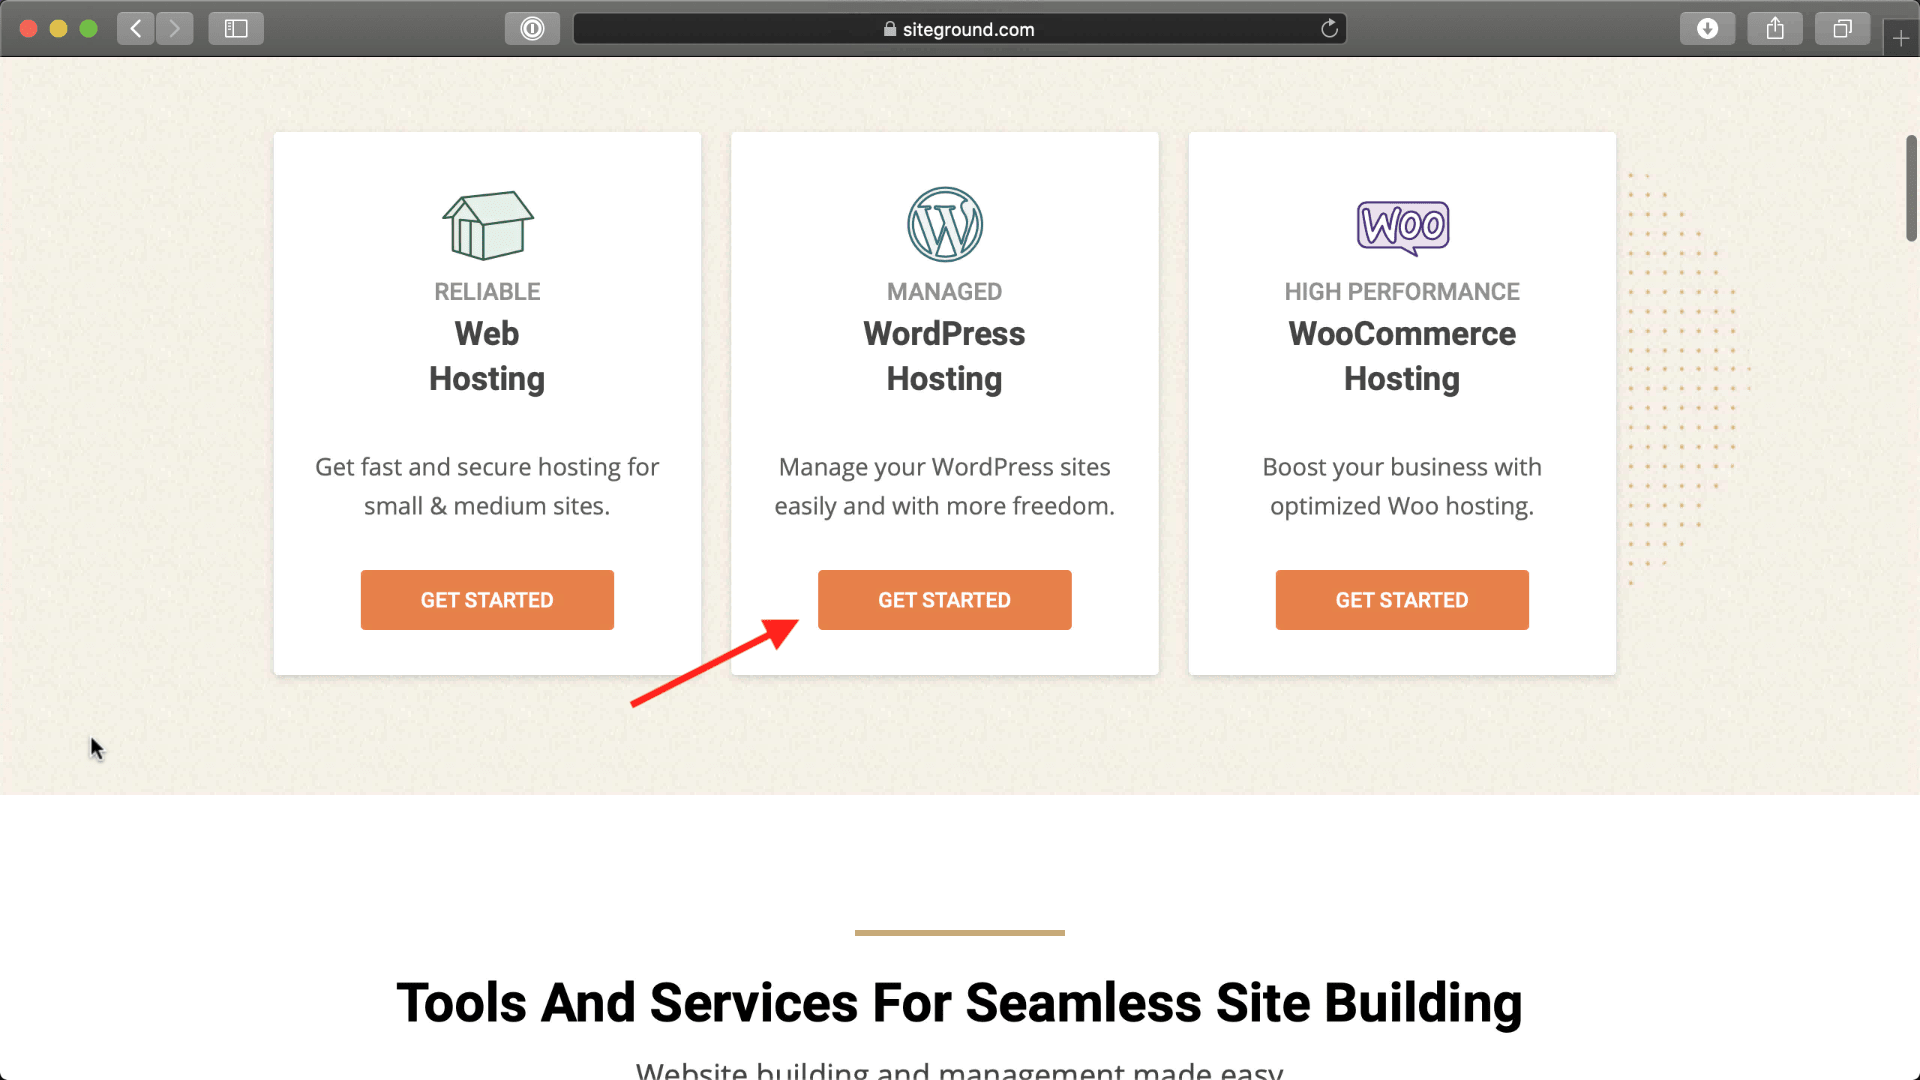1920x1080 pixels.
Task: Open the Share menu icon
Action: [1775, 28]
